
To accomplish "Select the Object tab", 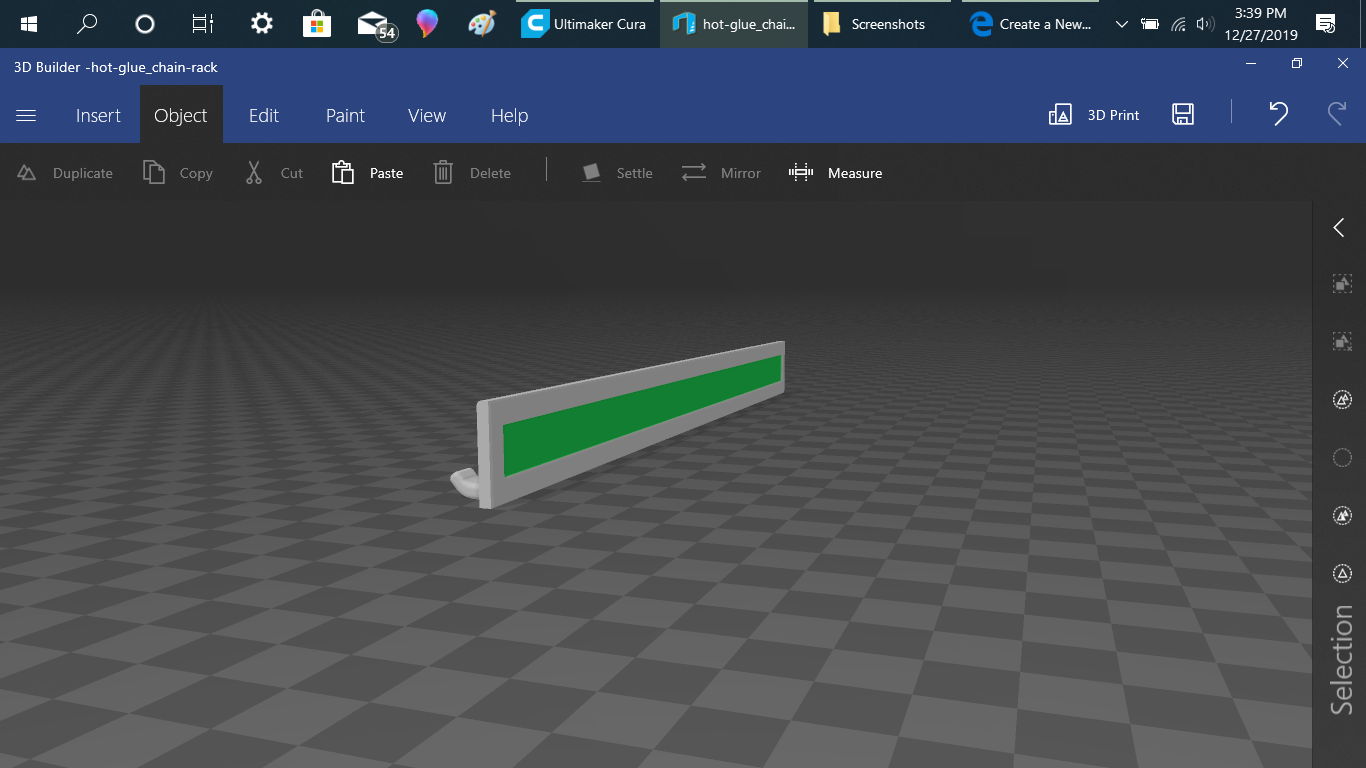I will 181,115.
